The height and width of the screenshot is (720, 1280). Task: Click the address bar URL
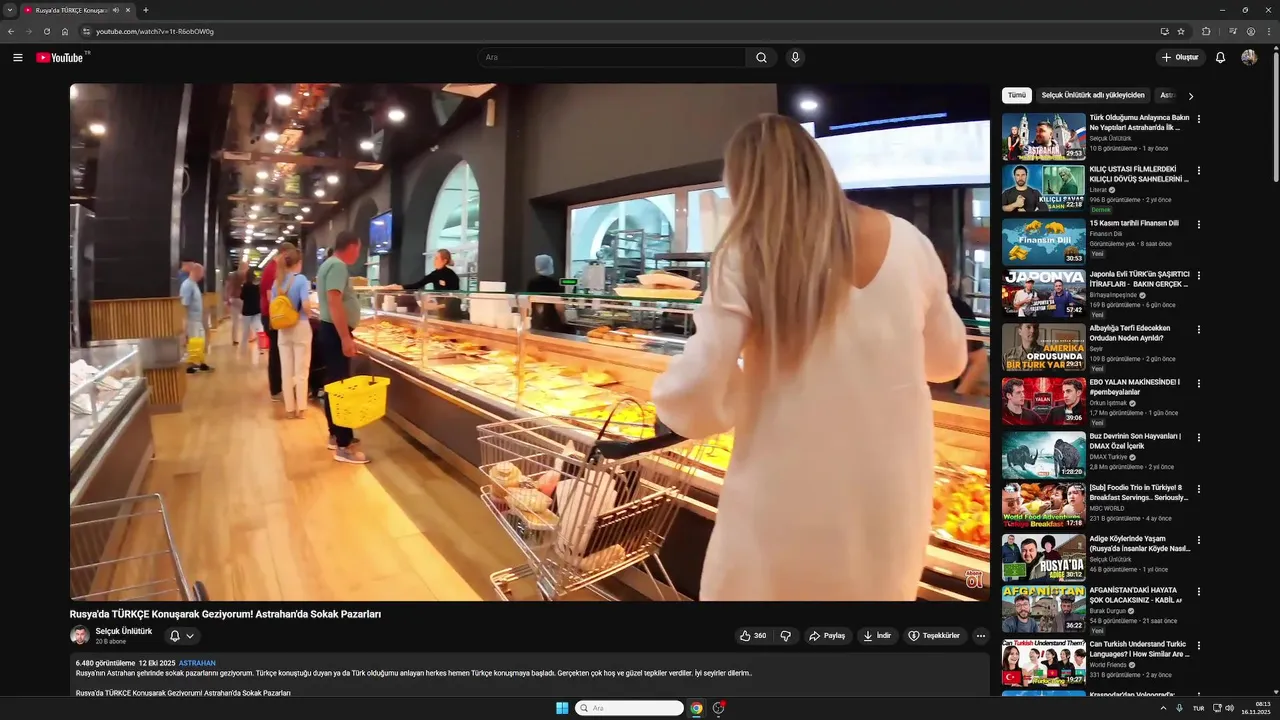point(155,31)
